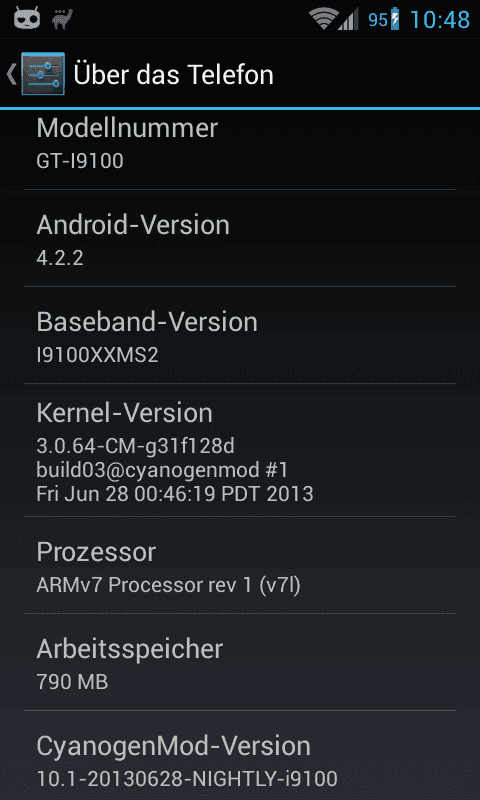480x800 pixels.
Task: Tap the mobile signal bars icon
Action: (x=348, y=20)
